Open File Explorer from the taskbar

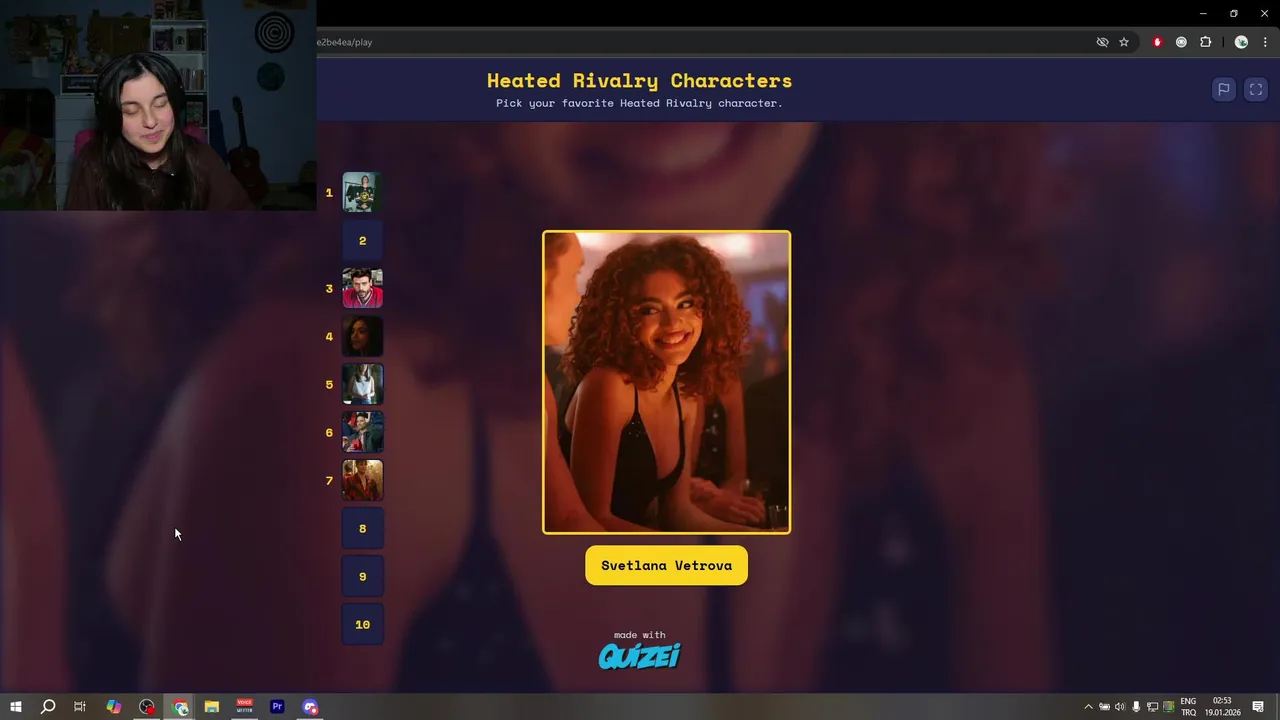pos(212,707)
